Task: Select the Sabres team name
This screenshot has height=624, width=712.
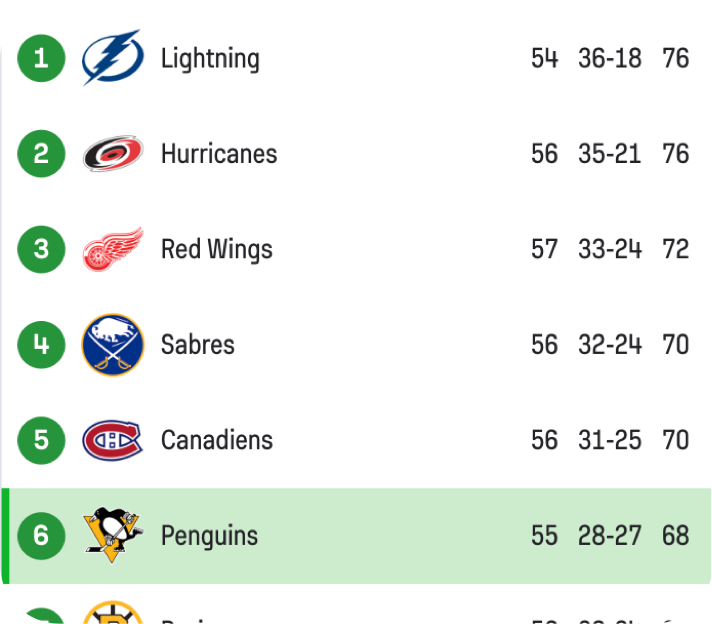Action: tap(198, 345)
